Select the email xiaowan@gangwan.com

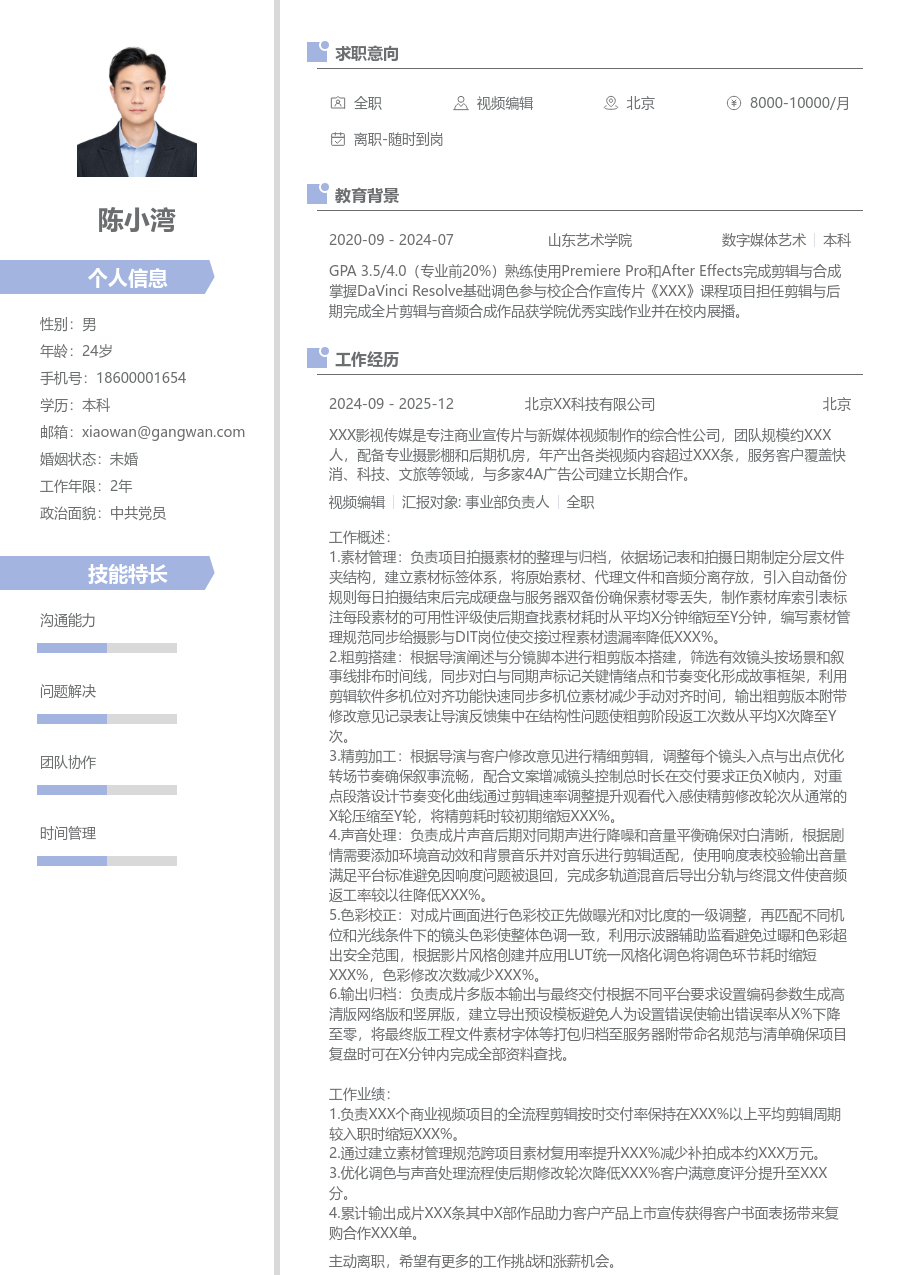pos(163,432)
